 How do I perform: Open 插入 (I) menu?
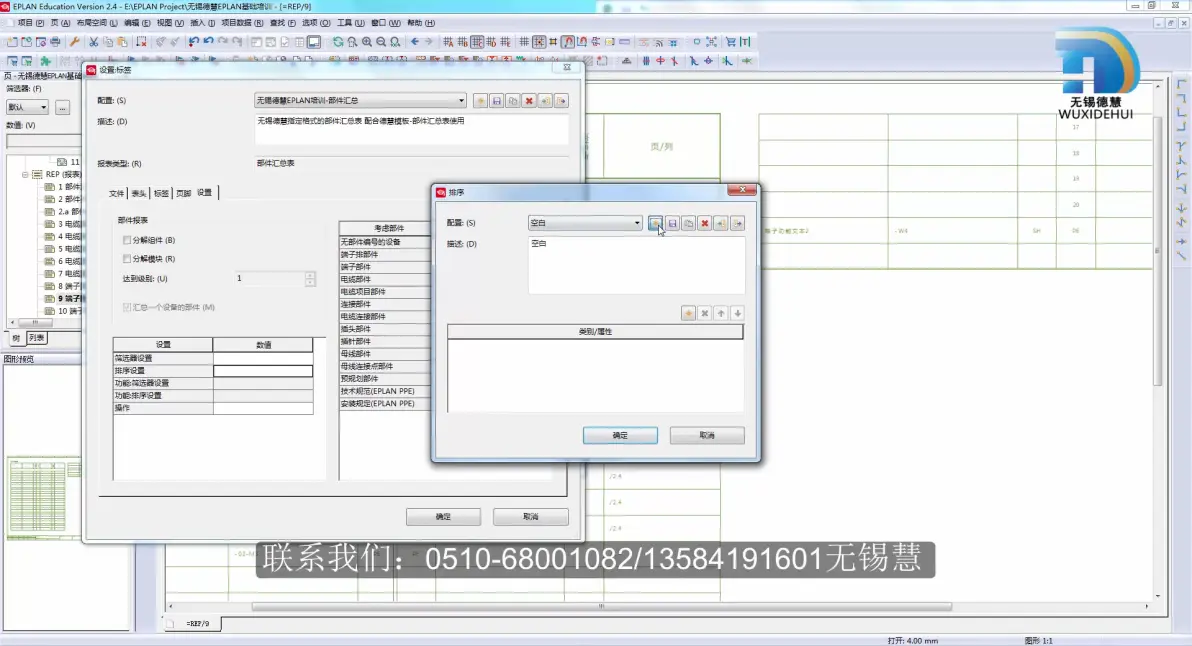click(x=202, y=23)
